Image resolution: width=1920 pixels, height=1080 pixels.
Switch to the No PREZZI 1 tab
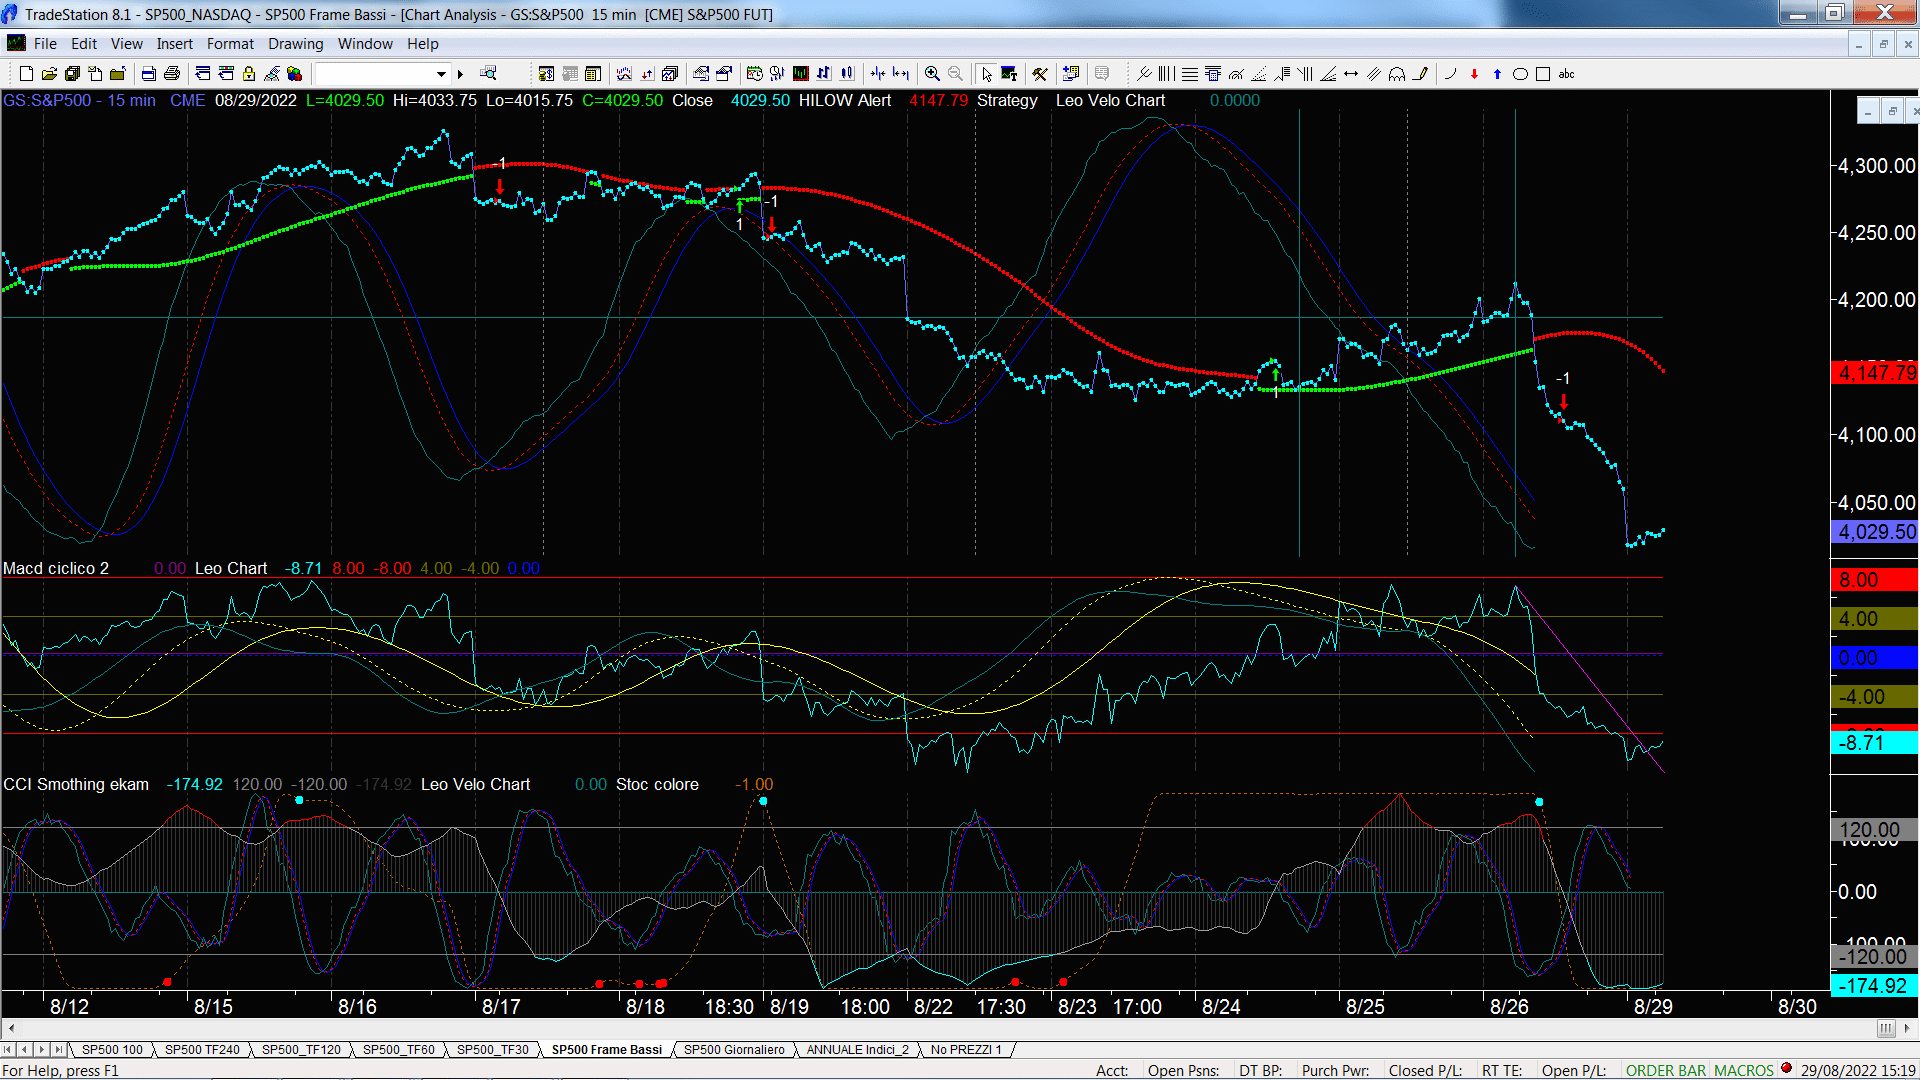(x=966, y=1050)
